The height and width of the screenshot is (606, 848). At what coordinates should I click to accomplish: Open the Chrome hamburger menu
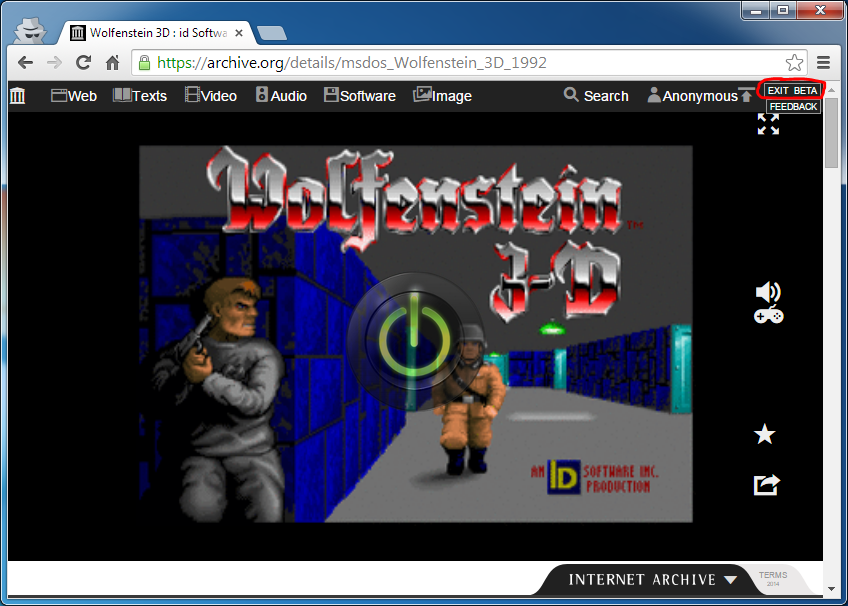823,63
